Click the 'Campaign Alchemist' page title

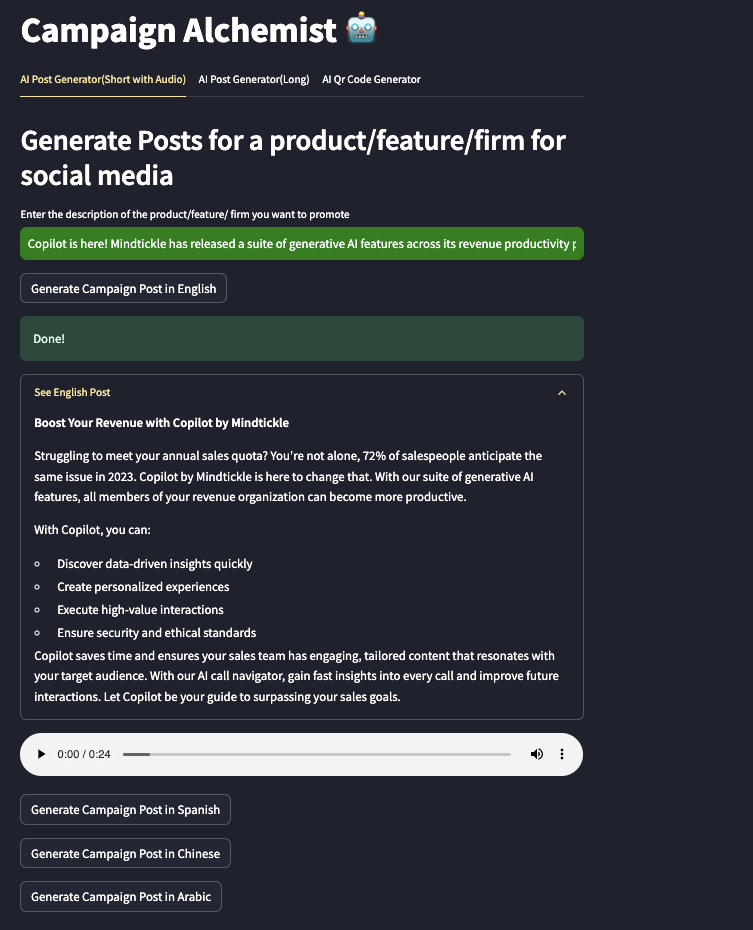[179, 30]
